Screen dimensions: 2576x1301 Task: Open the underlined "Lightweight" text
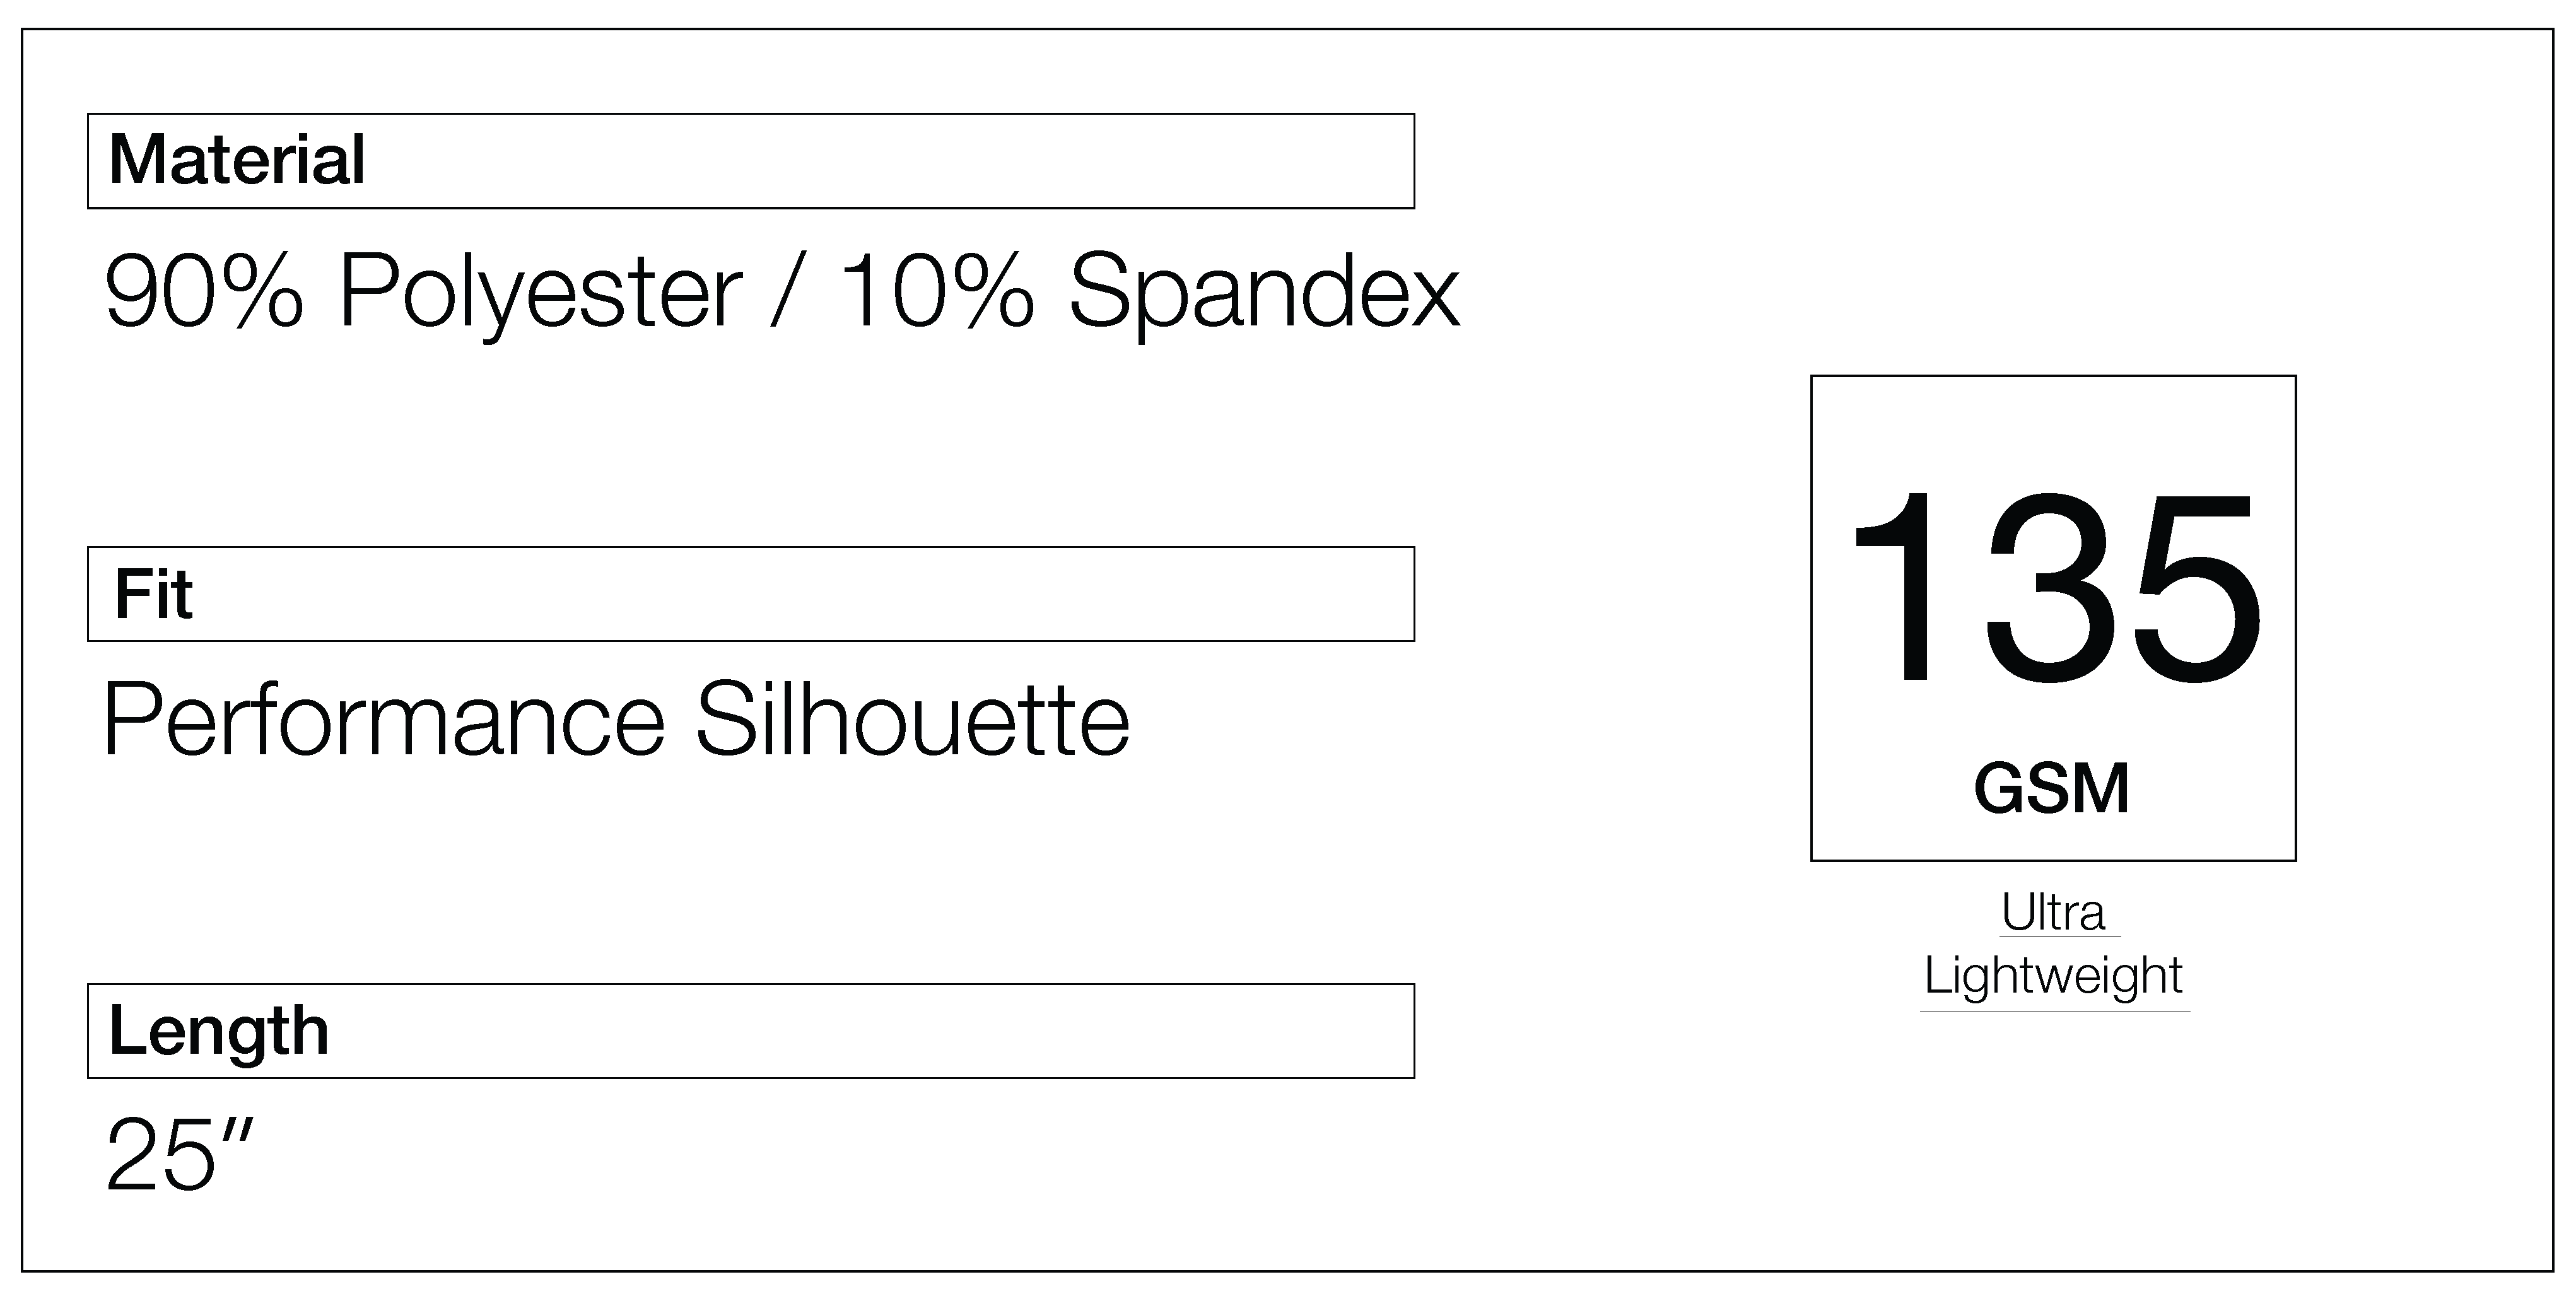point(2053,976)
